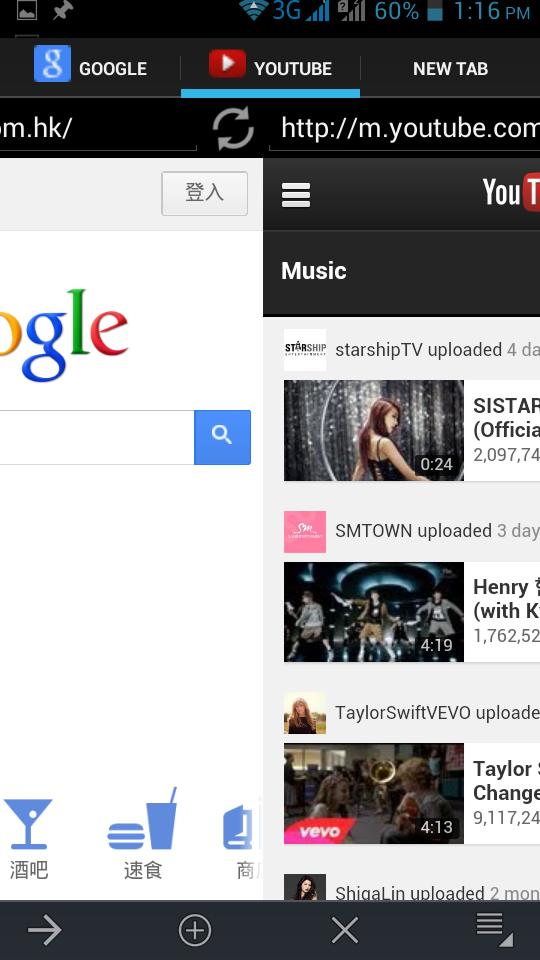Image resolution: width=540 pixels, height=960 pixels.
Task: Tap the 登入 sign-in button
Action: (x=204, y=193)
